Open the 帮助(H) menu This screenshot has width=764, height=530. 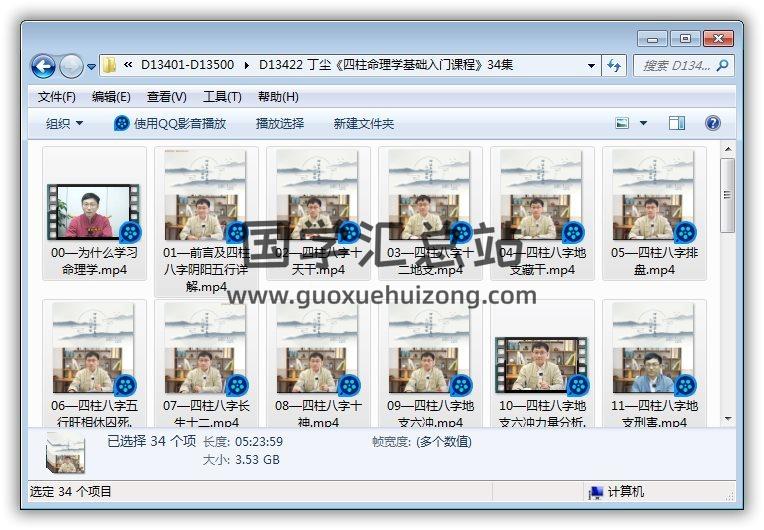(278, 97)
